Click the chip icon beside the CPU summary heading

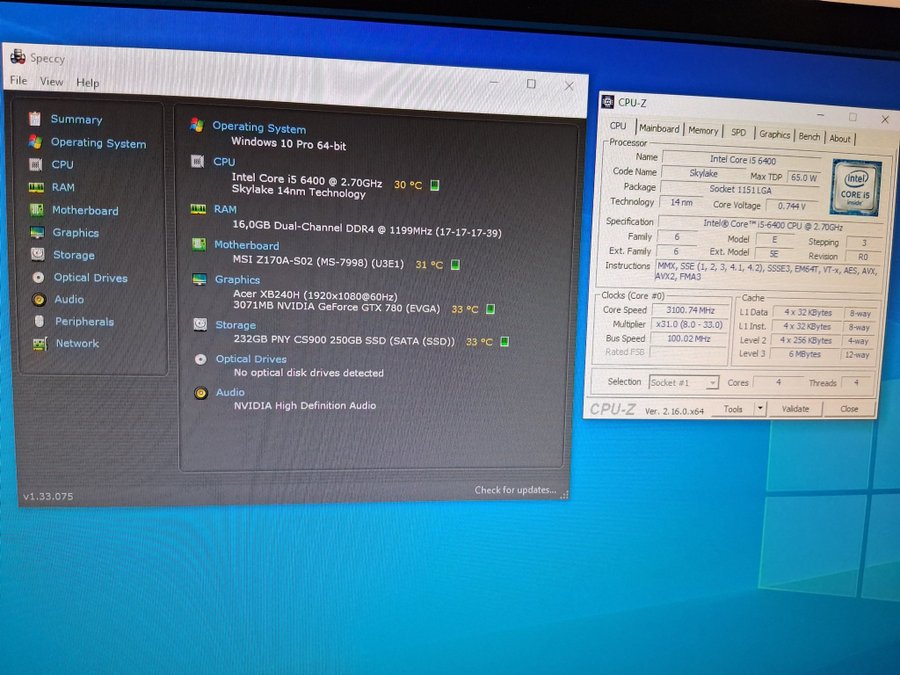(x=197, y=161)
